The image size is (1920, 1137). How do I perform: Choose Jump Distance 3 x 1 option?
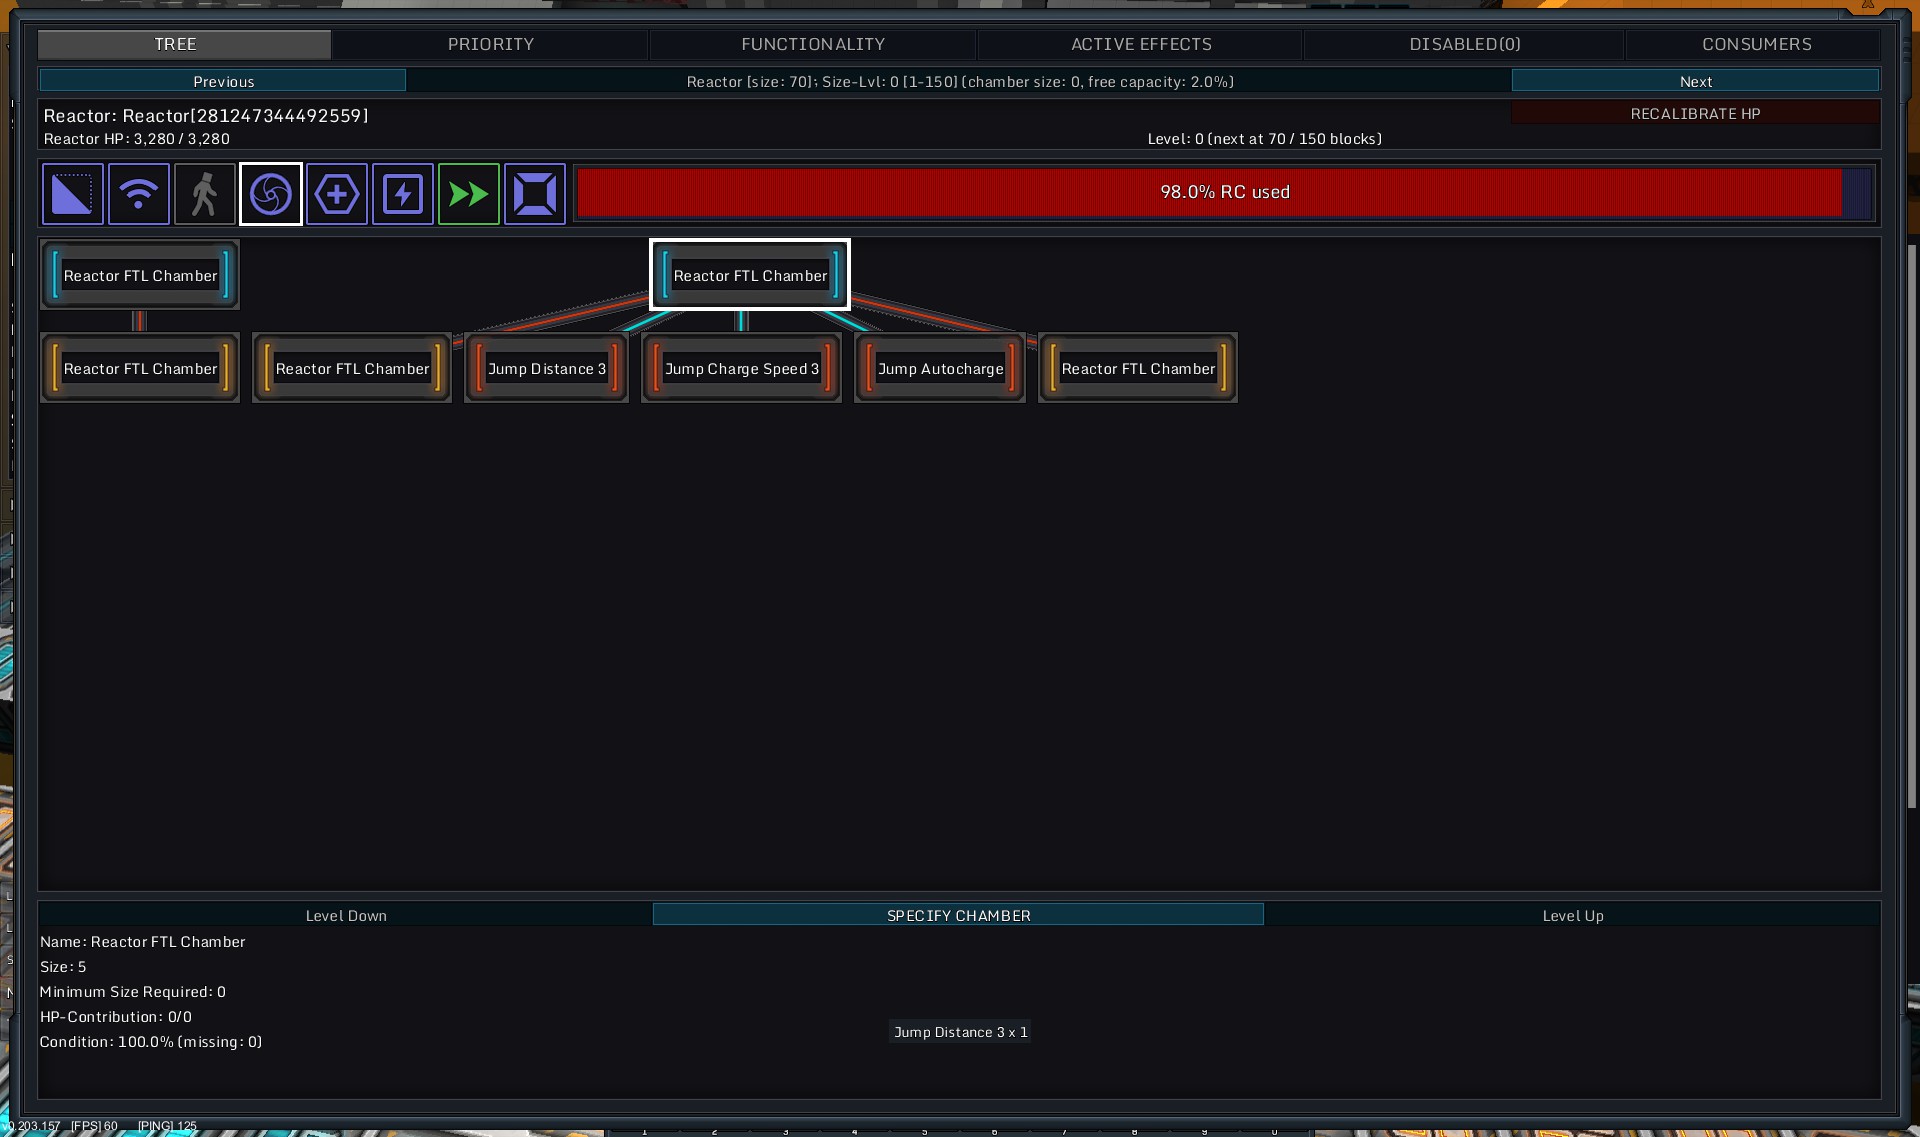[960, 1032]
